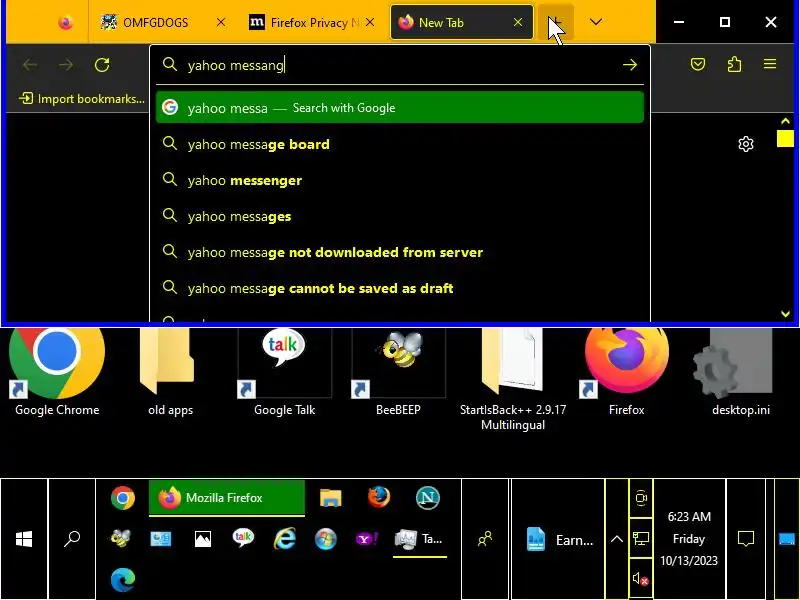
Task: Select the Firefox desktop shortcut
Action: (x=627, y=374)
